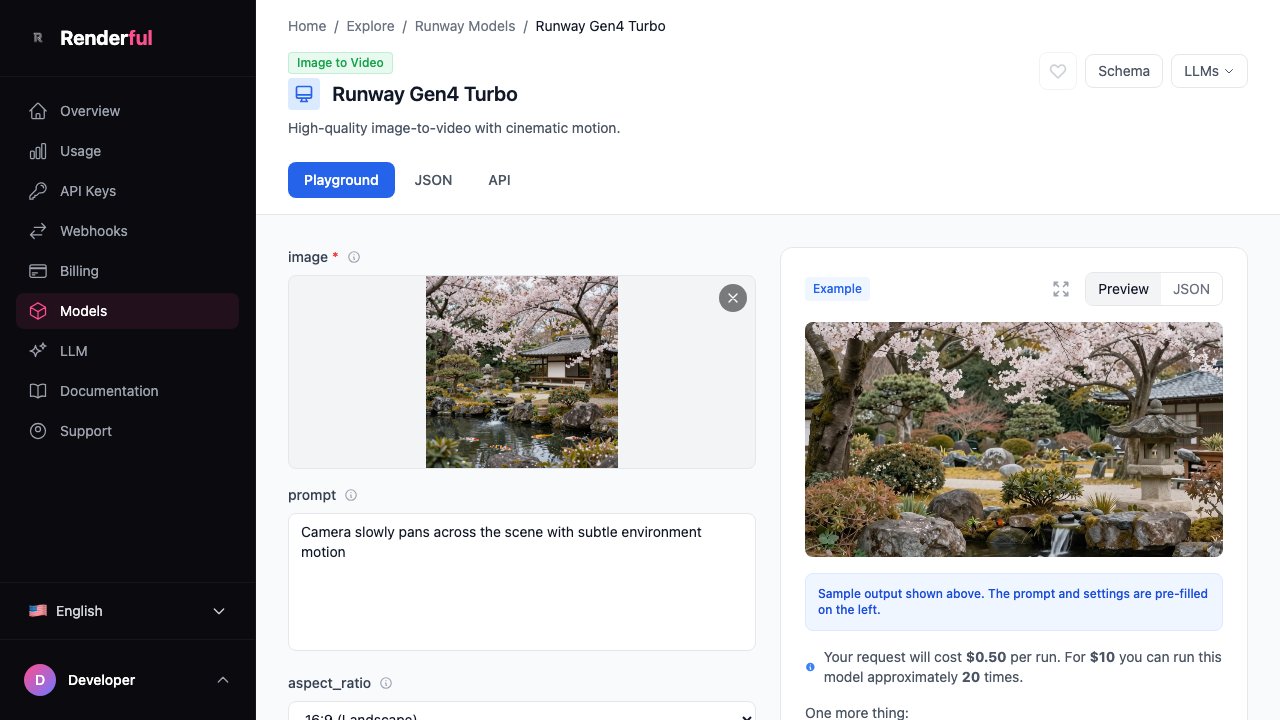
Task: Open the API Keys section
Action: tap(87, 191)
